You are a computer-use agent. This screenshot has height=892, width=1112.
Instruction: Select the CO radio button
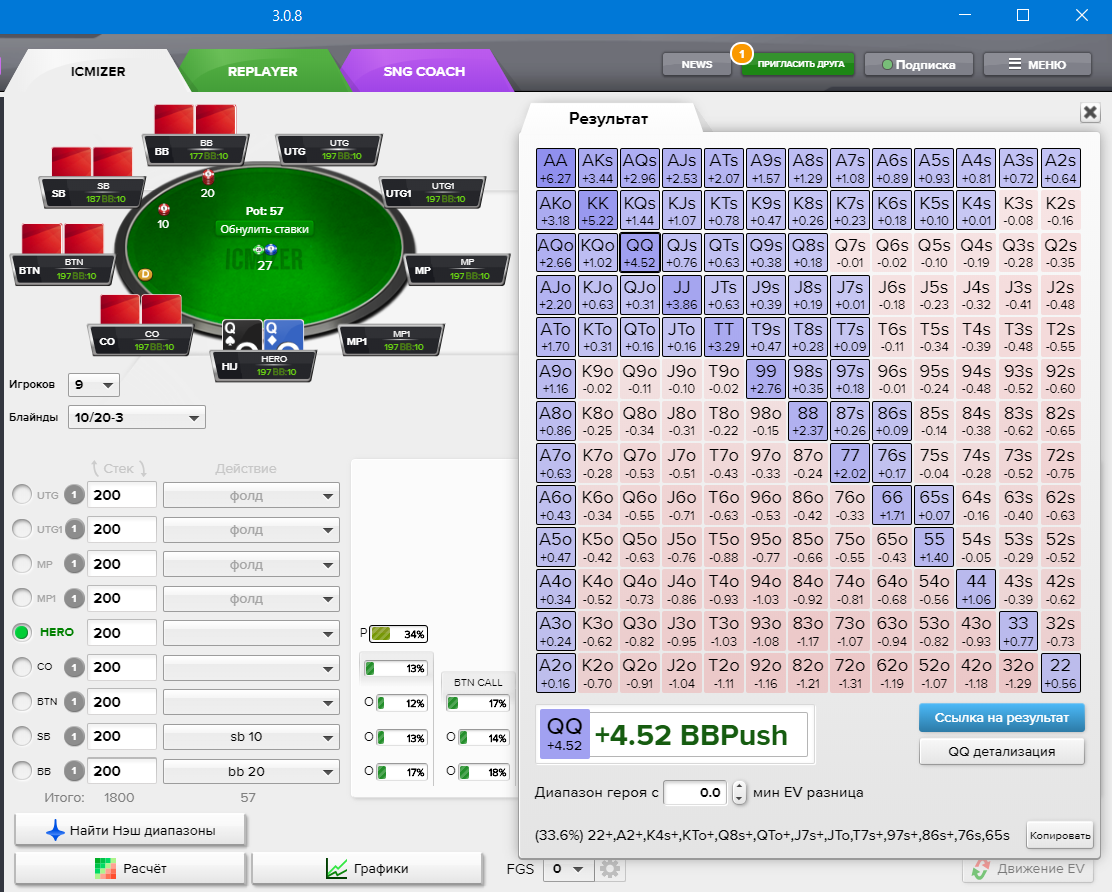22,667
